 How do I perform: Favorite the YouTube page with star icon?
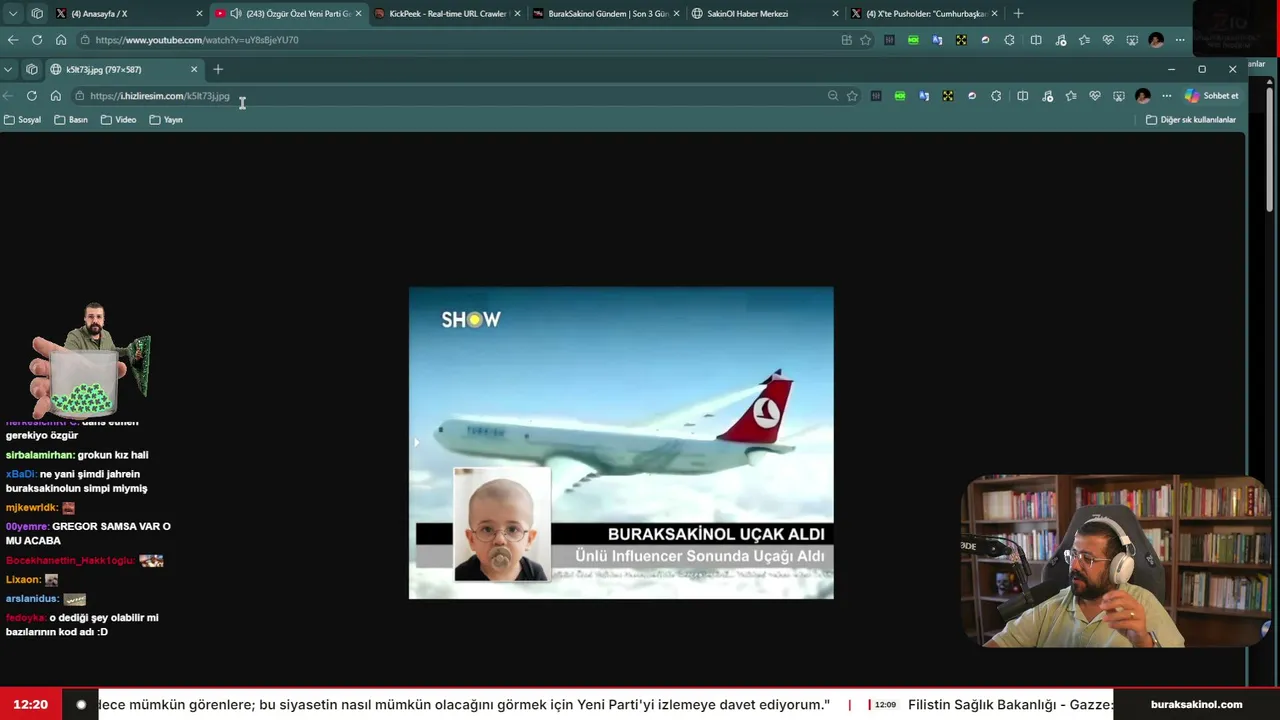pos(865,40)
